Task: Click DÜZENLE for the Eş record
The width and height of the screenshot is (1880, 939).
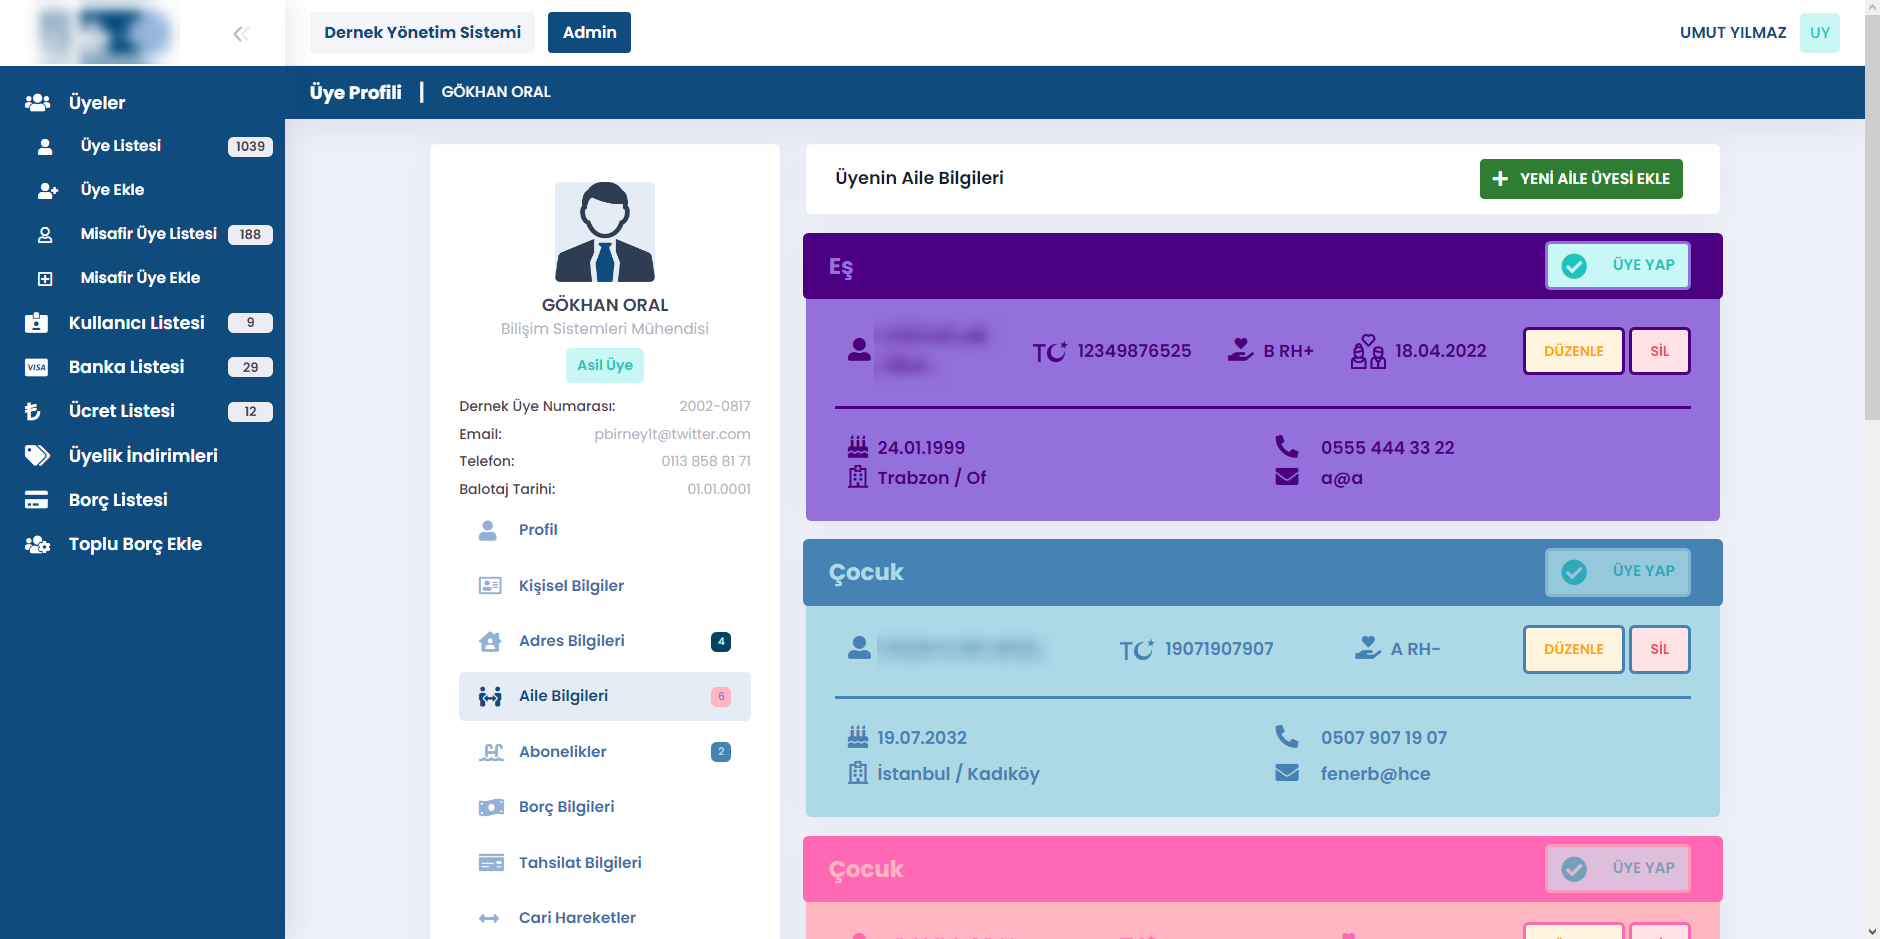Action: pyautogui.click(x=1573, y=351)
